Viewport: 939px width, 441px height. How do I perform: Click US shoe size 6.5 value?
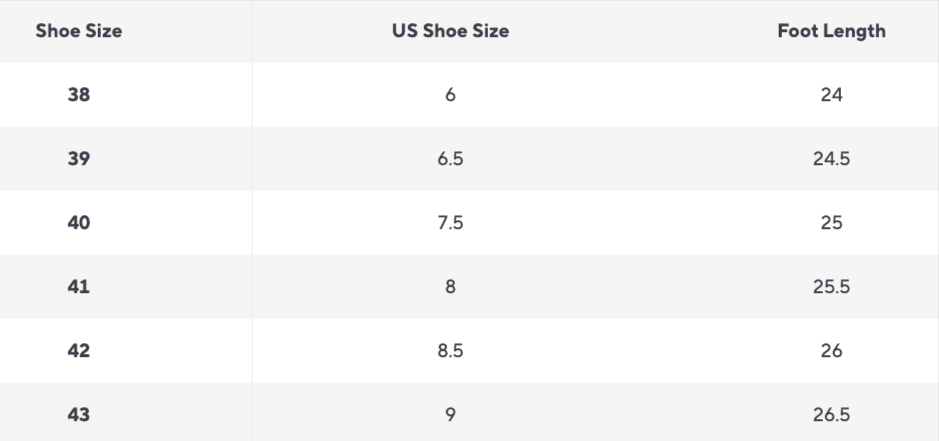click(x=450, y=159)
